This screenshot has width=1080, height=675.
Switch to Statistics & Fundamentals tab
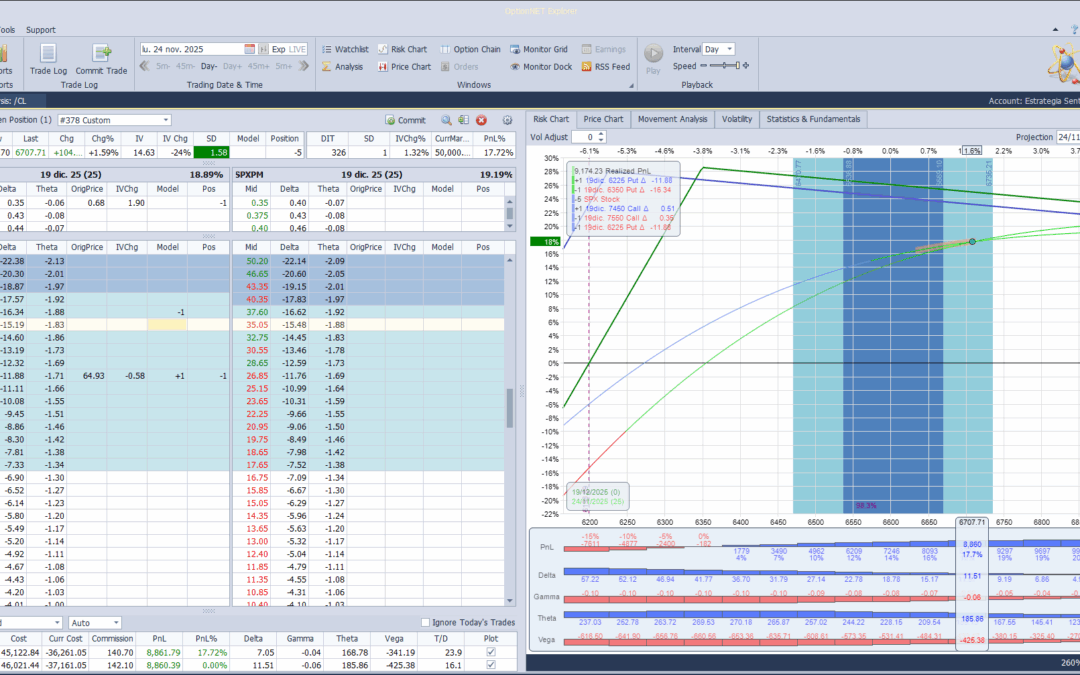[x=813, y=118]
